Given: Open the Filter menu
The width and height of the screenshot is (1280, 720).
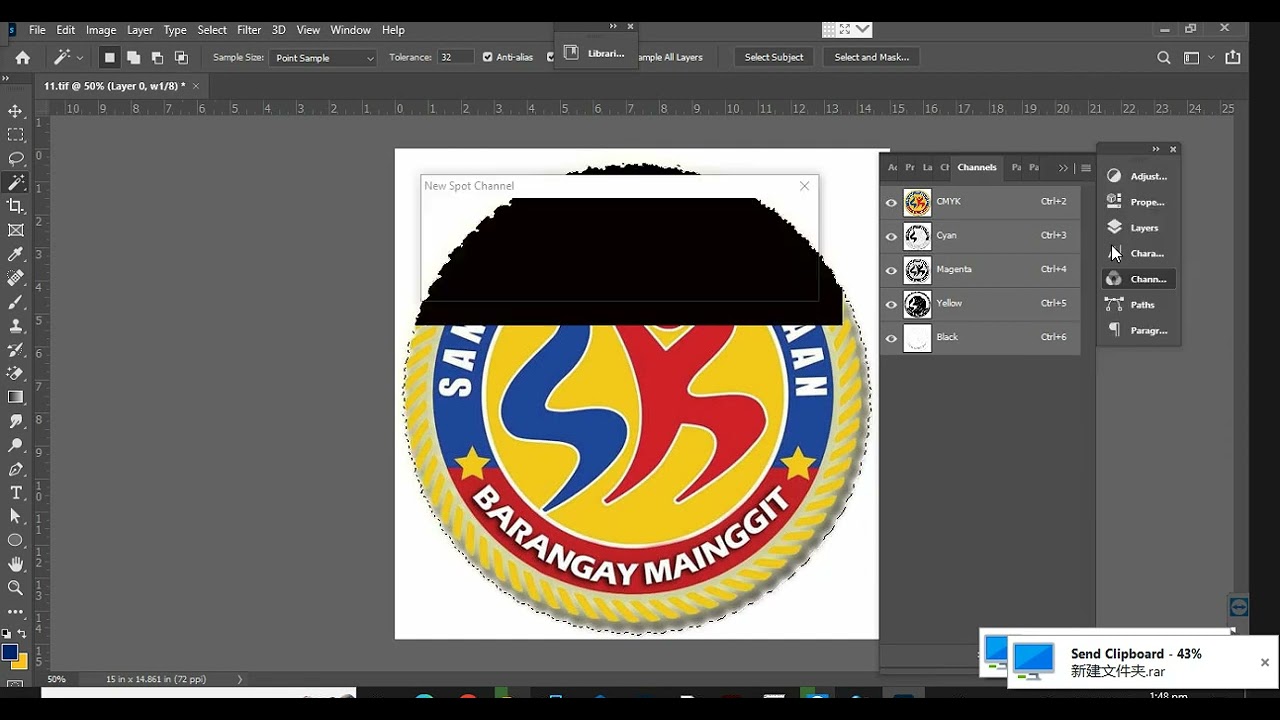Looking at the screenshot, I should tap(249, 30).
